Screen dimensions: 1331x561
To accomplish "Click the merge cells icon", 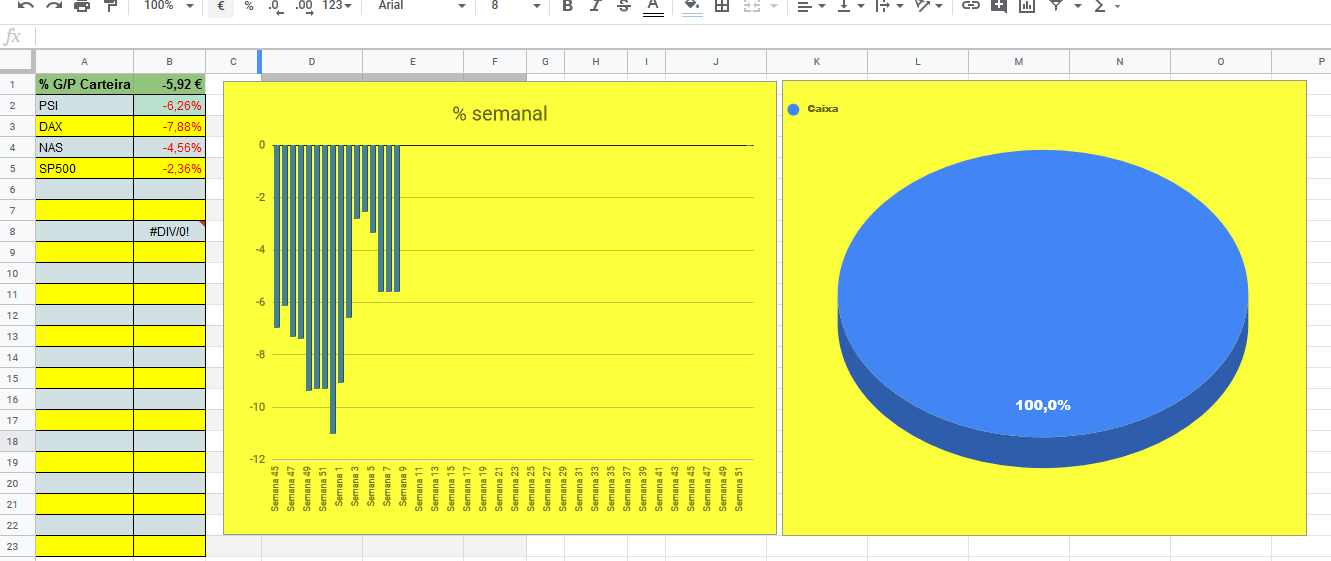I will pyautogui.click(x=751, y=6).
